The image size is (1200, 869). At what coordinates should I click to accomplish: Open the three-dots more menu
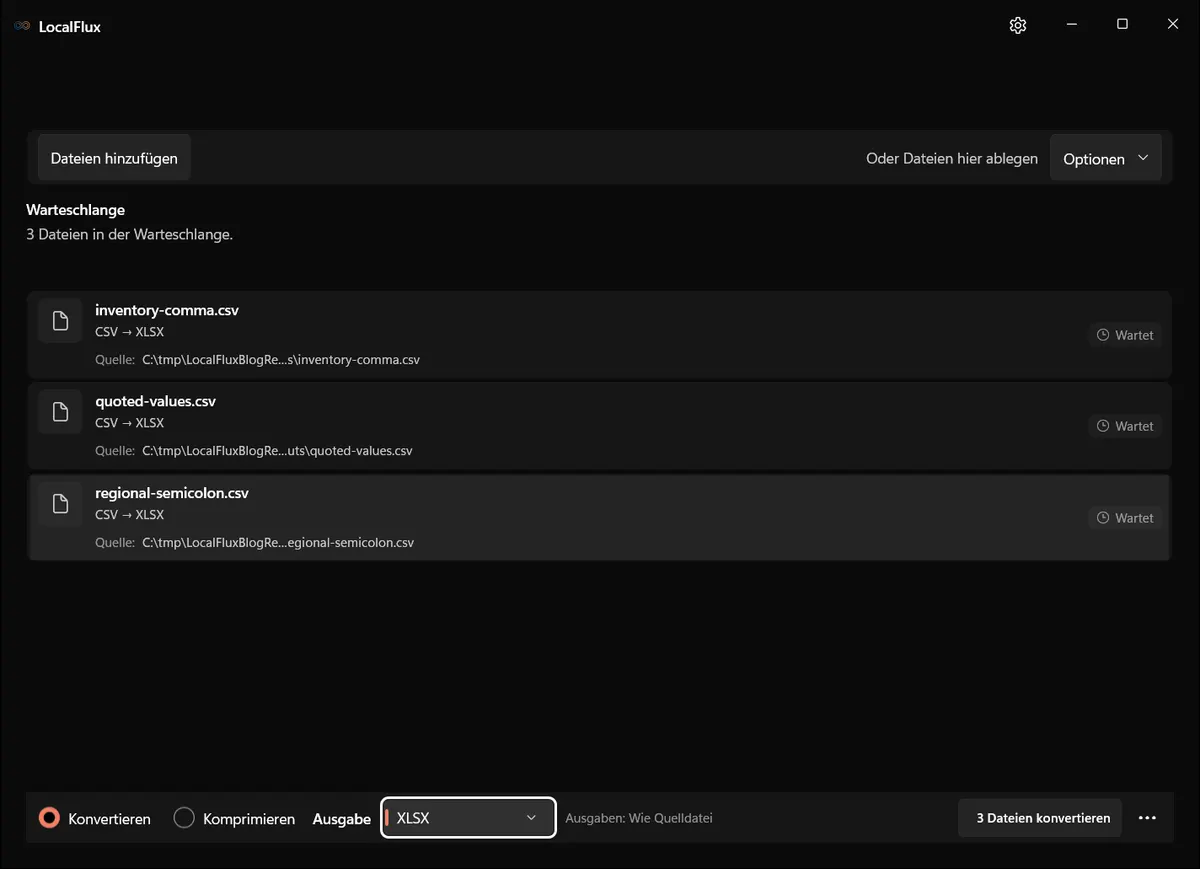1147,818
